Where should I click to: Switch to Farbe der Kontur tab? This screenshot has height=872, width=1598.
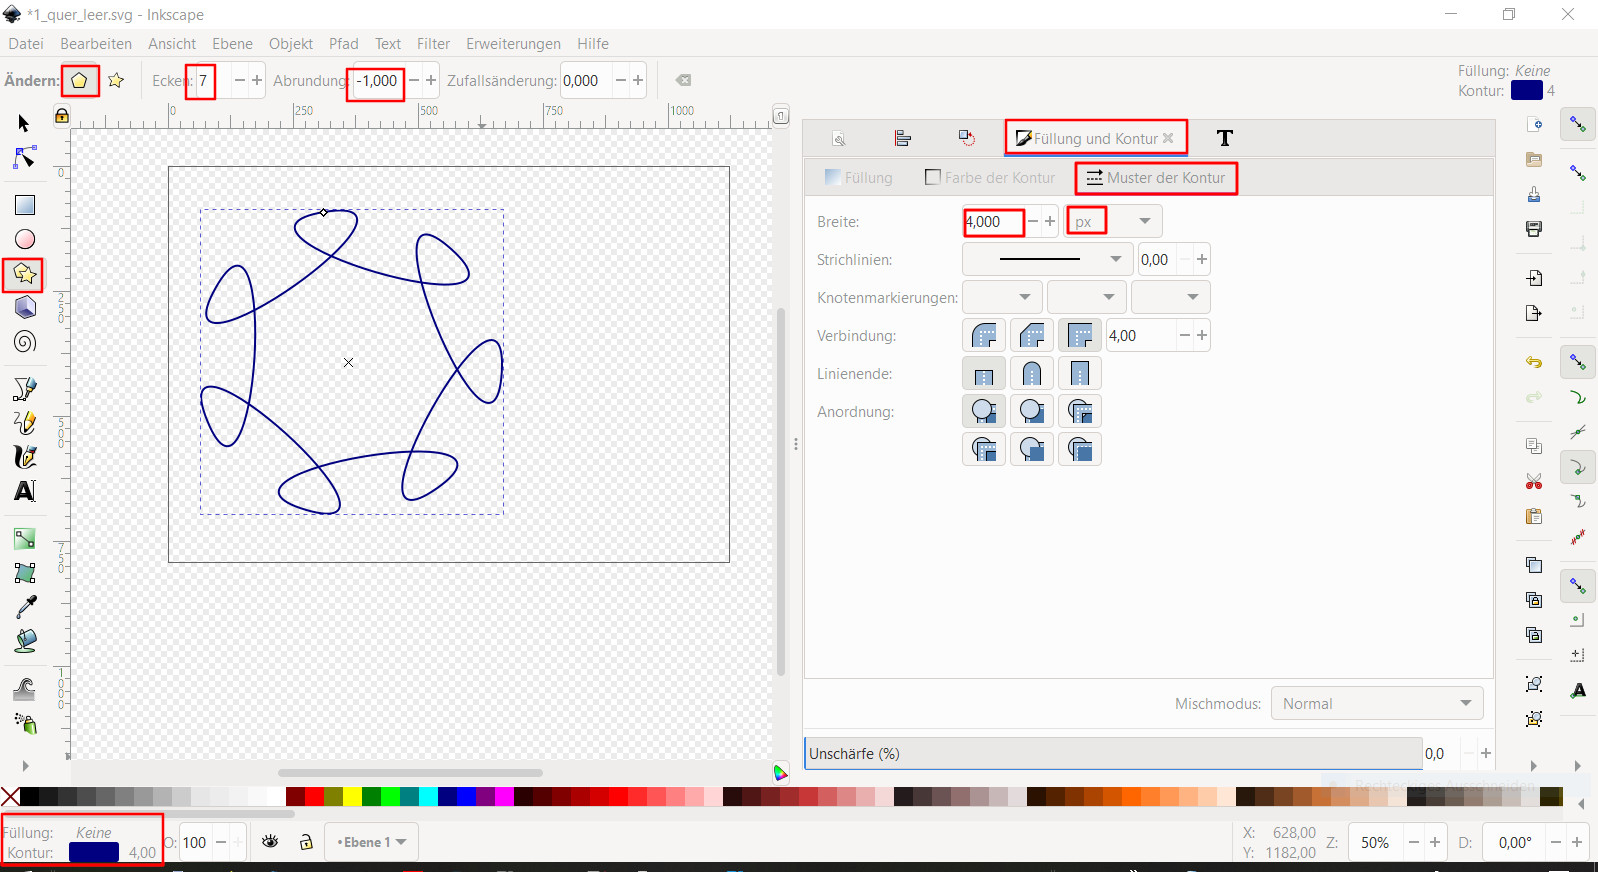990,177
